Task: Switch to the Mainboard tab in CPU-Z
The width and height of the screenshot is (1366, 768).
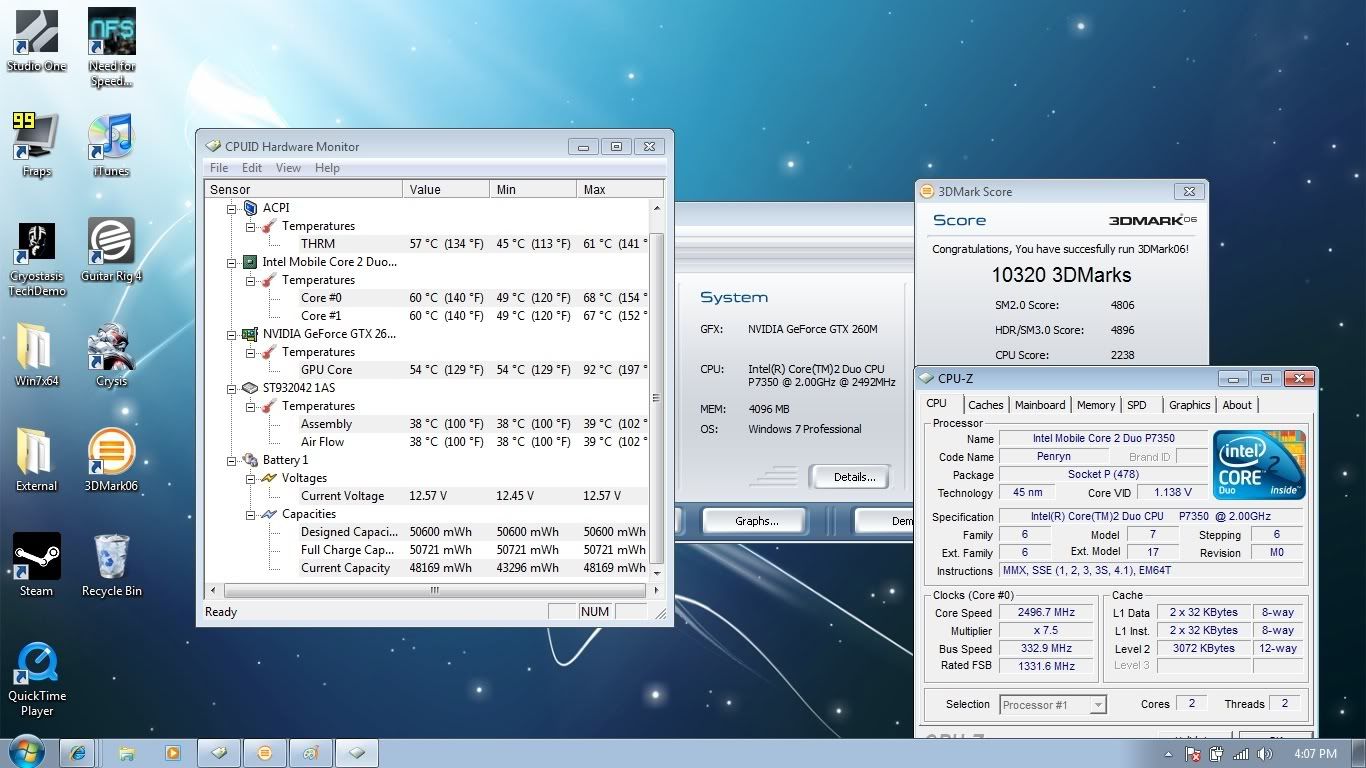Action: 1040,405
